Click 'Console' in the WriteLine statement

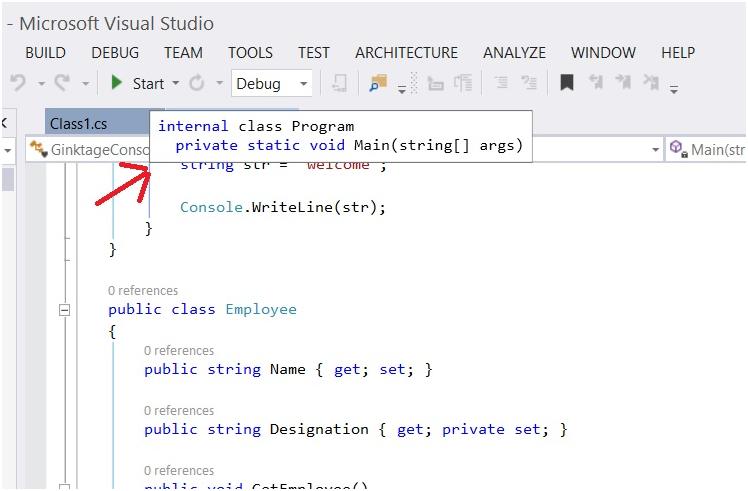click(x=211, y=207)
